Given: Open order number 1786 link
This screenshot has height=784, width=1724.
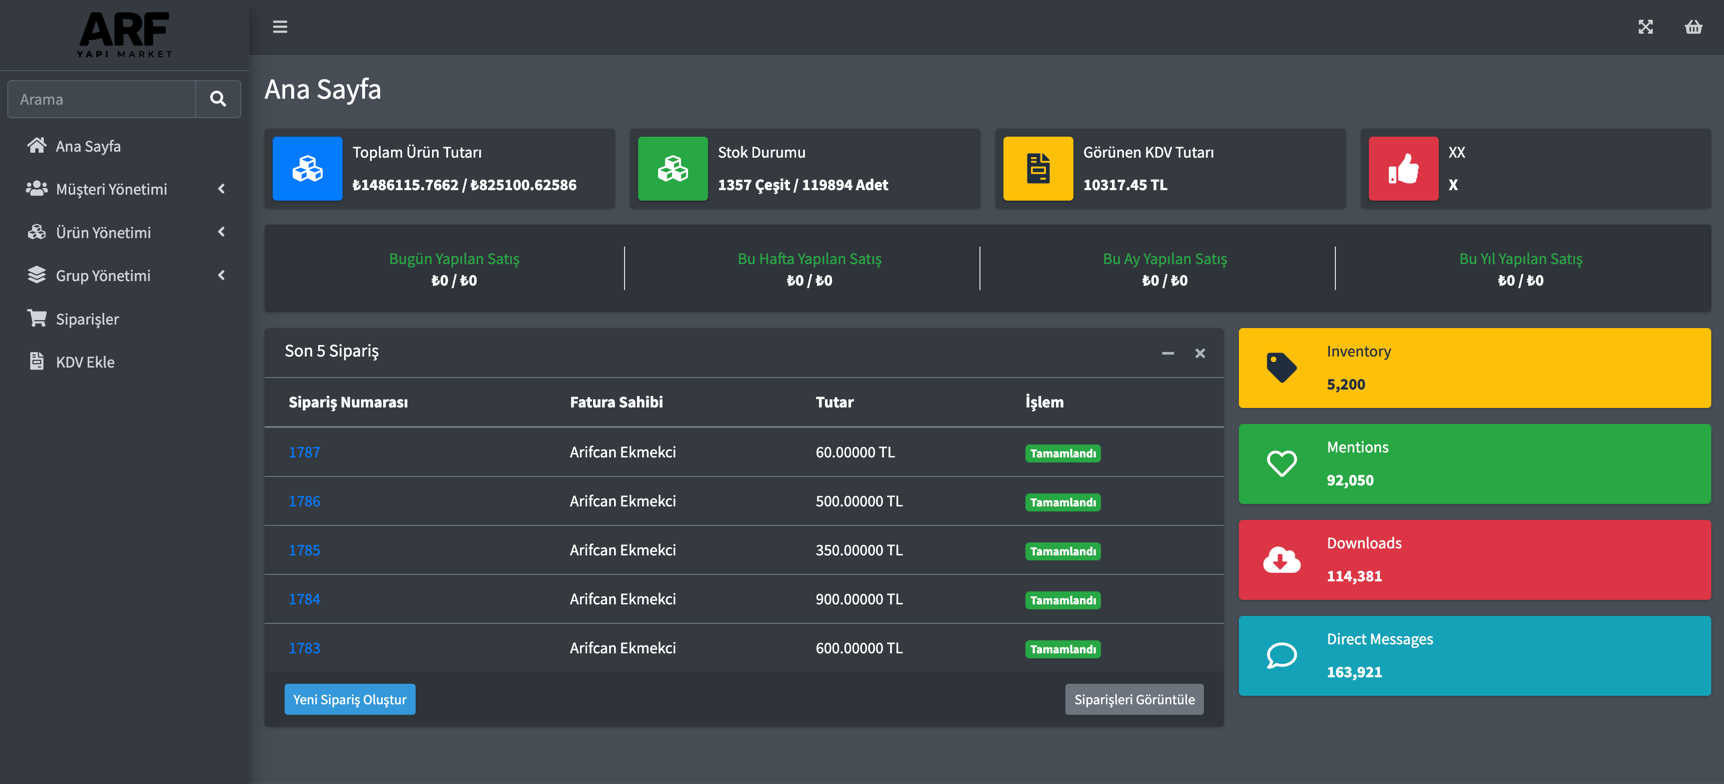Looking at the screenshot, I should (304, 501).
